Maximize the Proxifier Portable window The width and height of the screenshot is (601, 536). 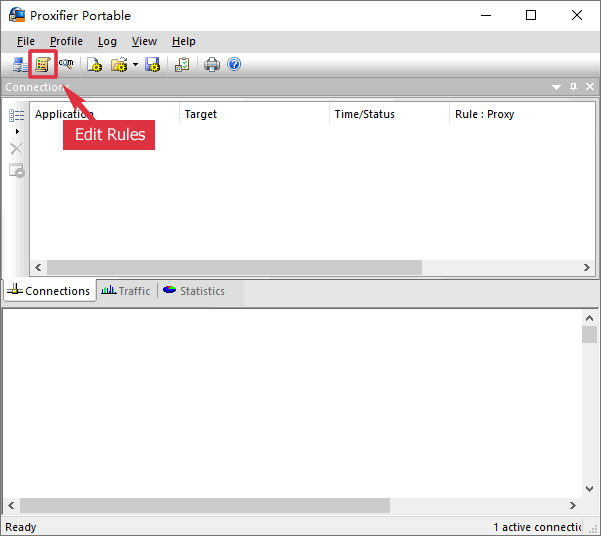click(x=531, y=15)
